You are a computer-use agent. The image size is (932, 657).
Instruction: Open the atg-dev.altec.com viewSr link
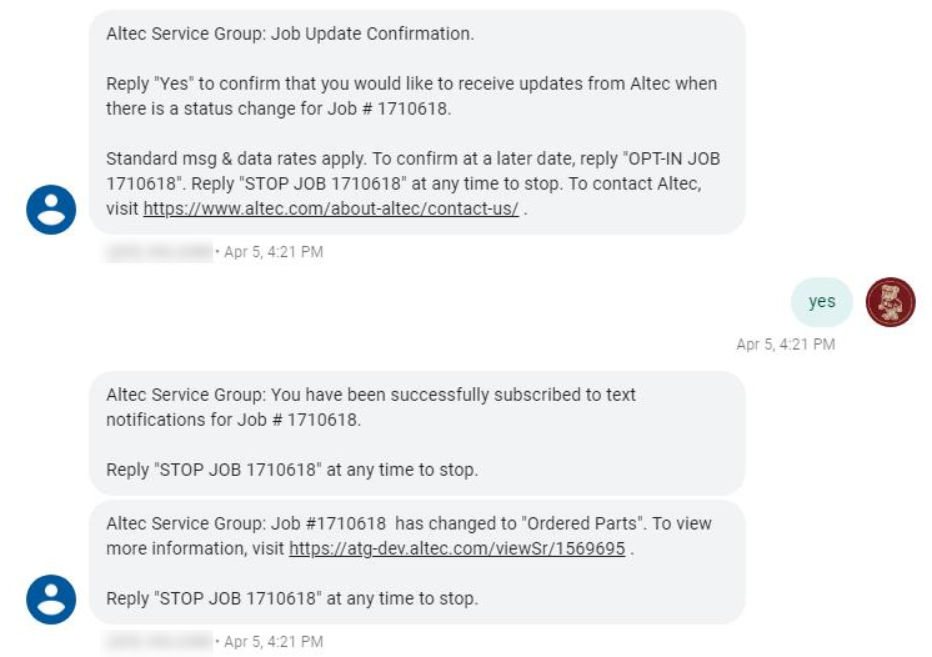tap(457, 548)
